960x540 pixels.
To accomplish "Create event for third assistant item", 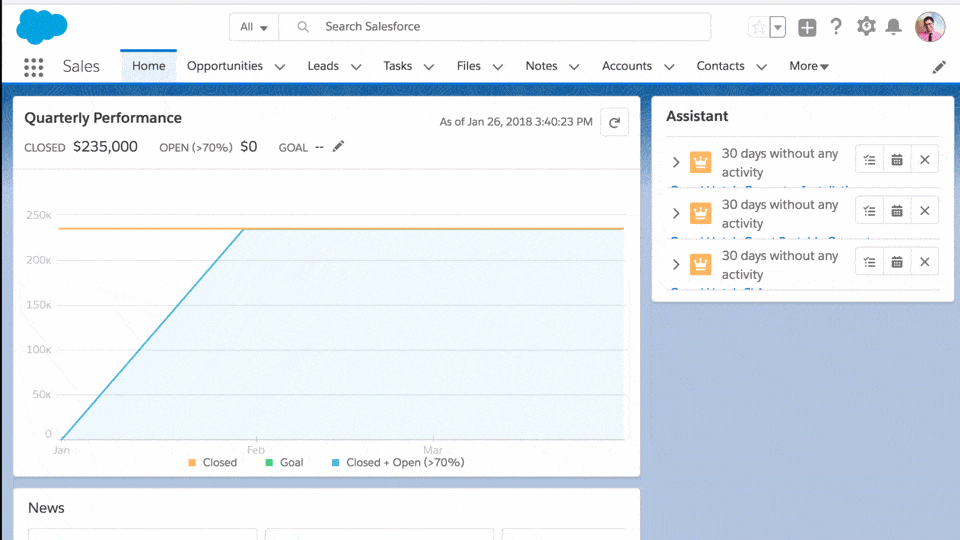I will pos(897,262).
